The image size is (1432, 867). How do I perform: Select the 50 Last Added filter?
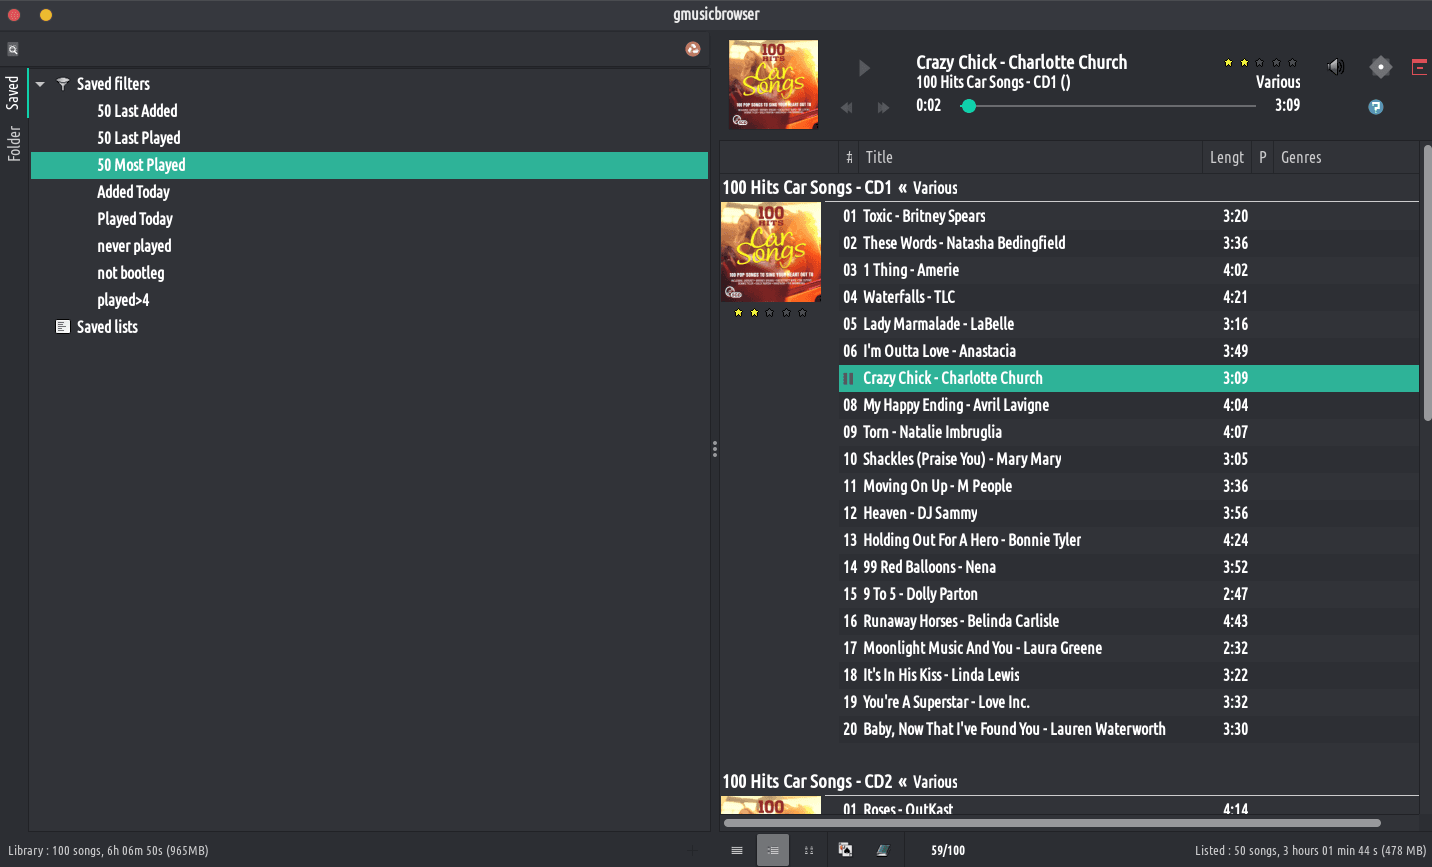(x=137, y=111)
